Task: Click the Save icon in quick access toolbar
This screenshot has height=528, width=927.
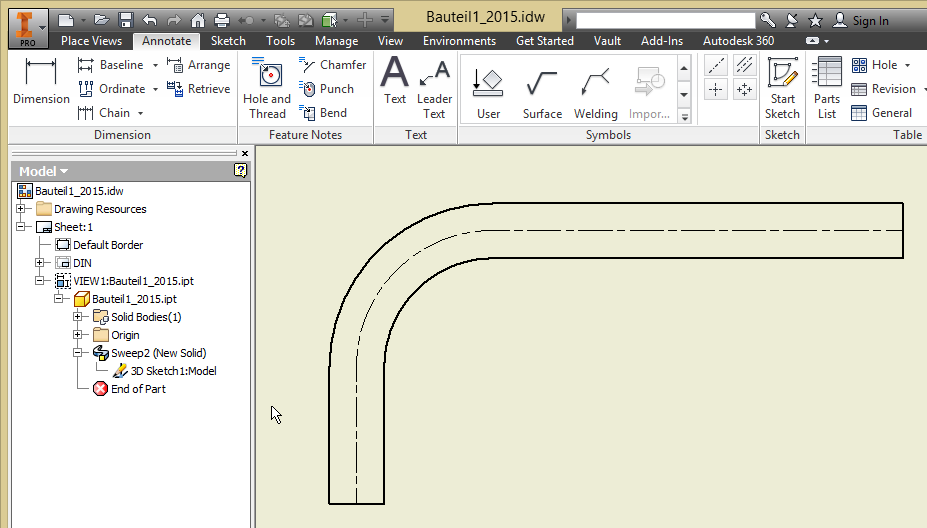Action: click(x=125, y=20)
